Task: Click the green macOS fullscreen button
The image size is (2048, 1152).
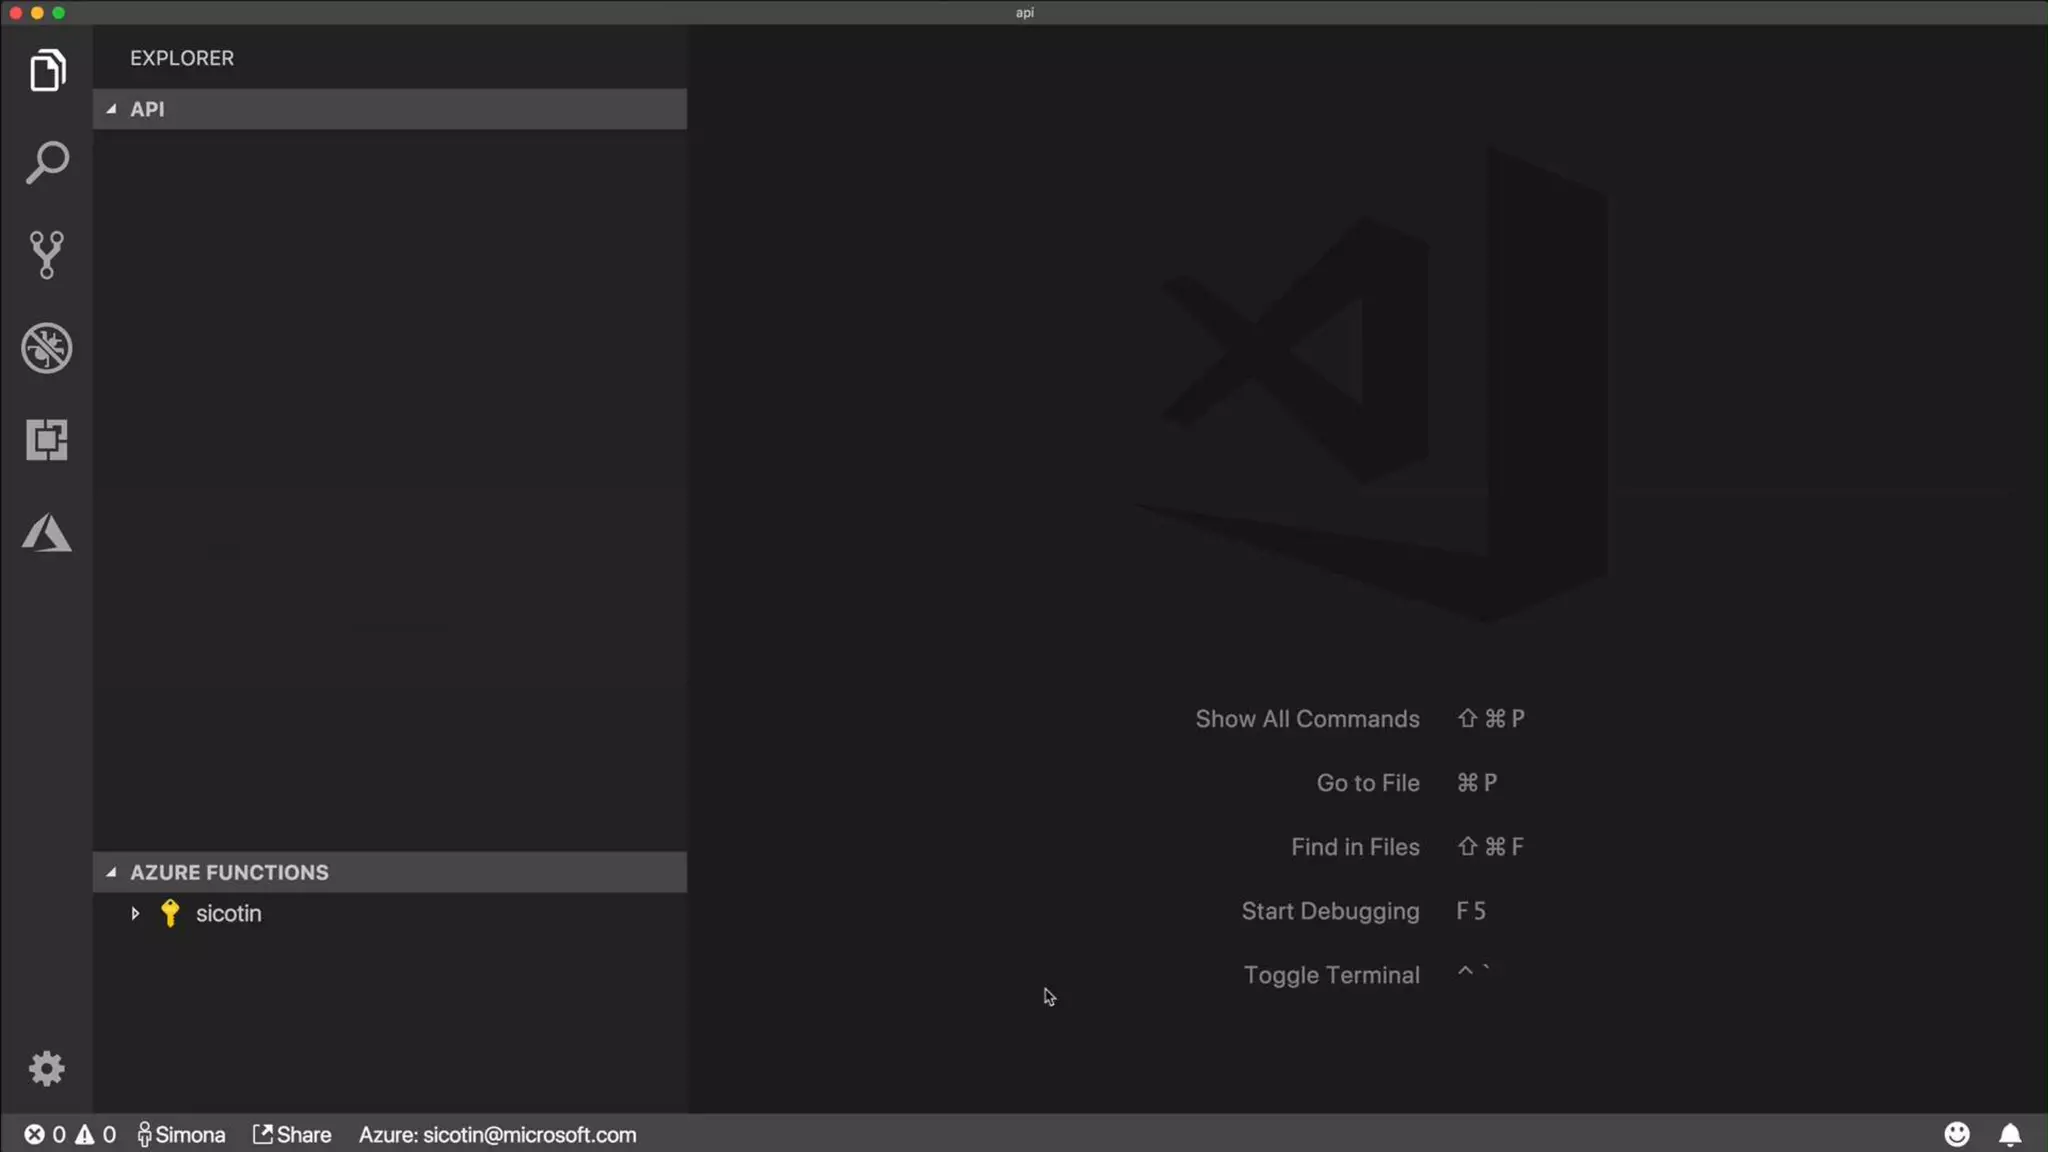Action: [x=58, y=13]
